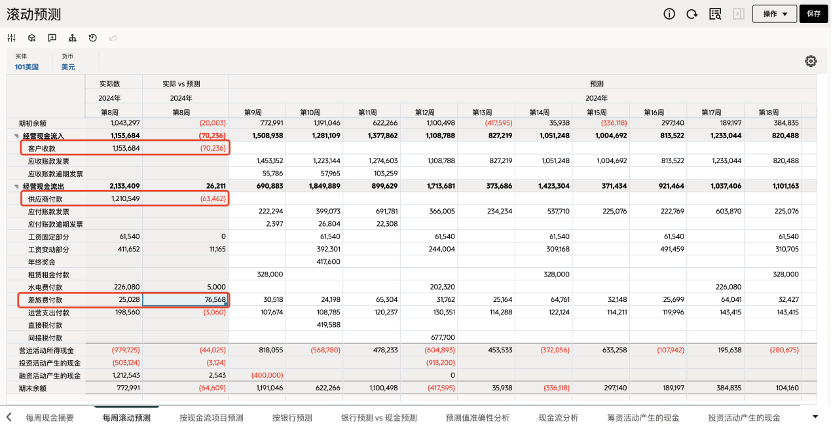Select the 差旅费付款 cell showing 76,568
832x430 pixels.
(185, 299)
